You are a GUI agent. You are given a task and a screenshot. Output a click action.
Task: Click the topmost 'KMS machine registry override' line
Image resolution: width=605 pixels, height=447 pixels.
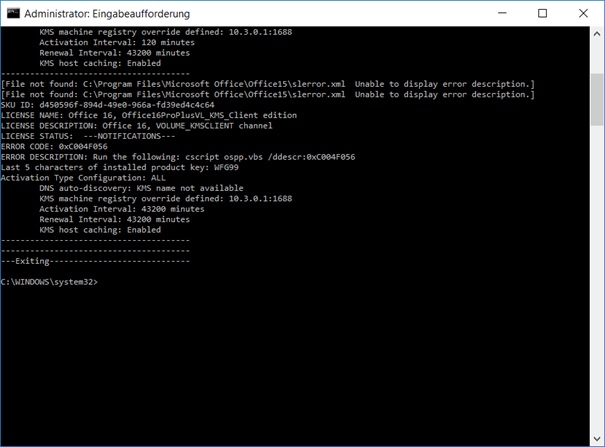[x=166, y=32]
